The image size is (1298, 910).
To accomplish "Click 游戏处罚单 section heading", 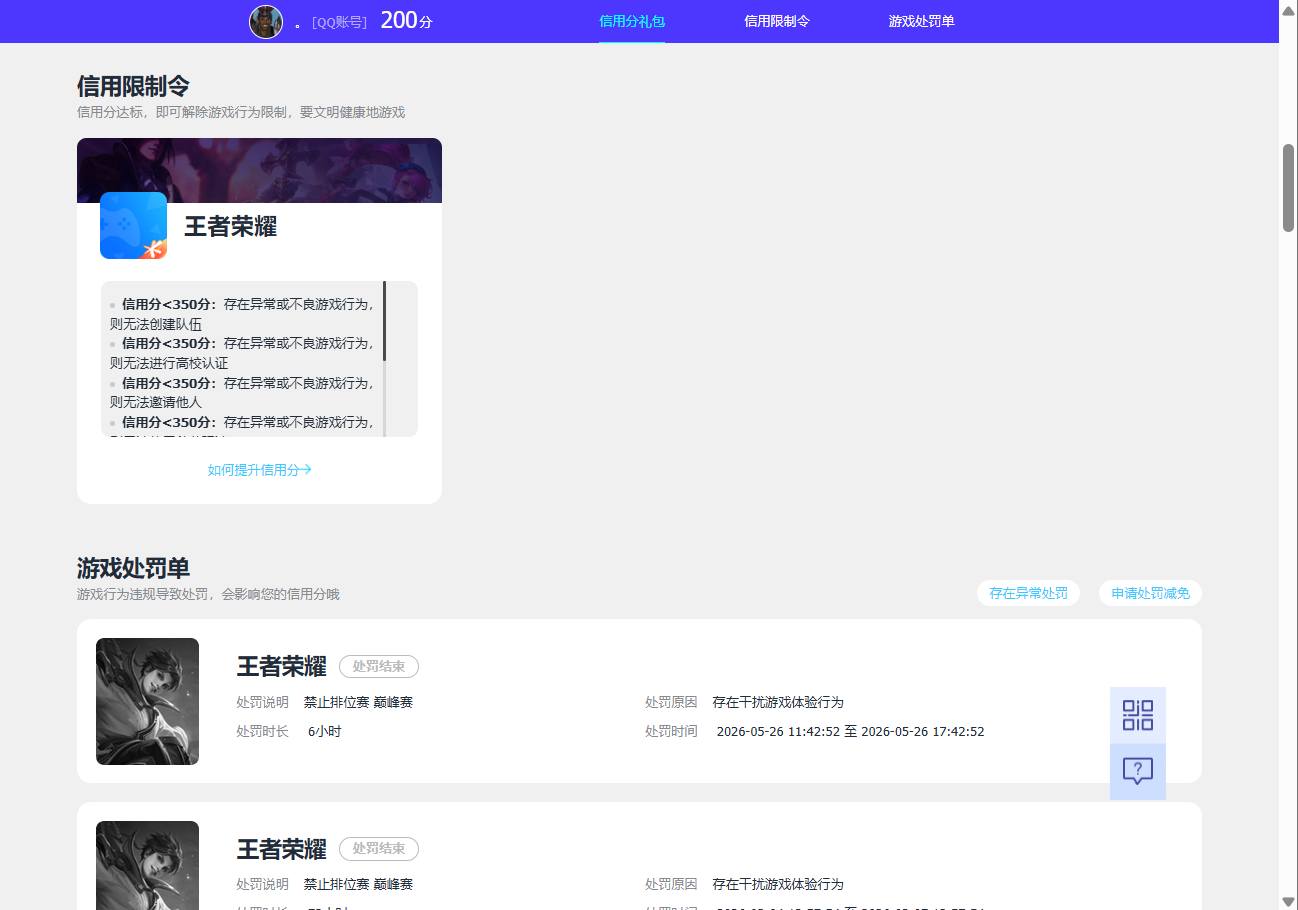I will click(133, 568).
